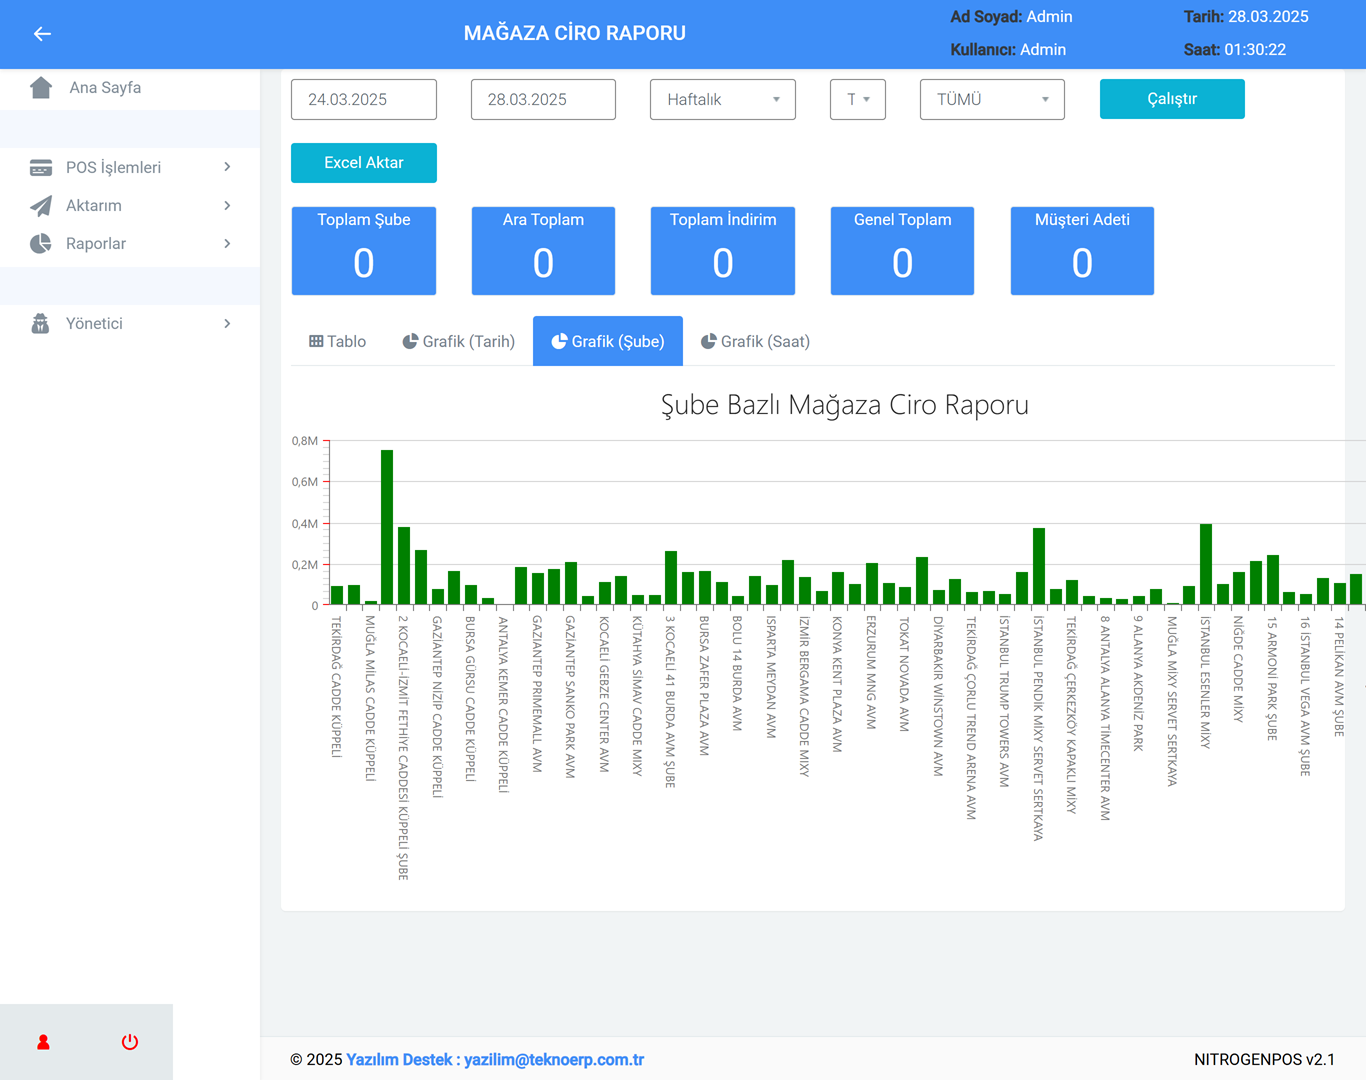Click the 3 KOCAELİ 41 BURDA AVM ŞUBE label

coord(671,703)
